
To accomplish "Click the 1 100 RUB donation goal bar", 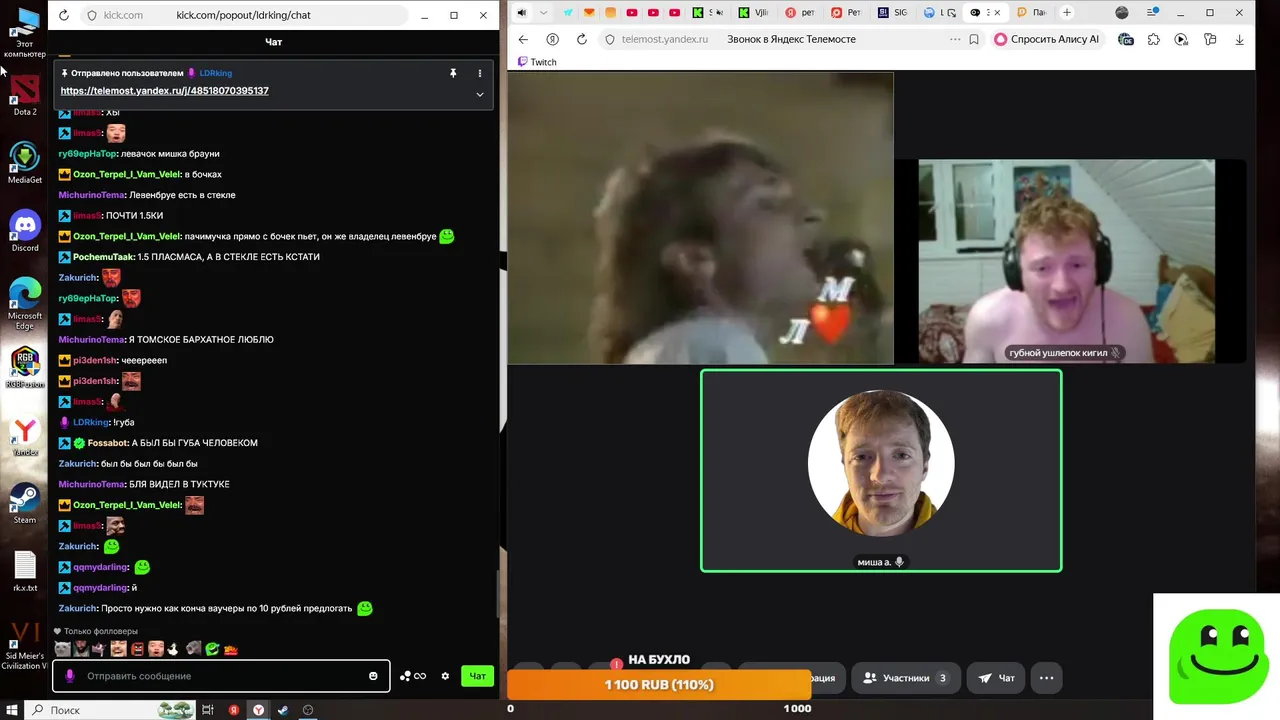I will point(659,685).
